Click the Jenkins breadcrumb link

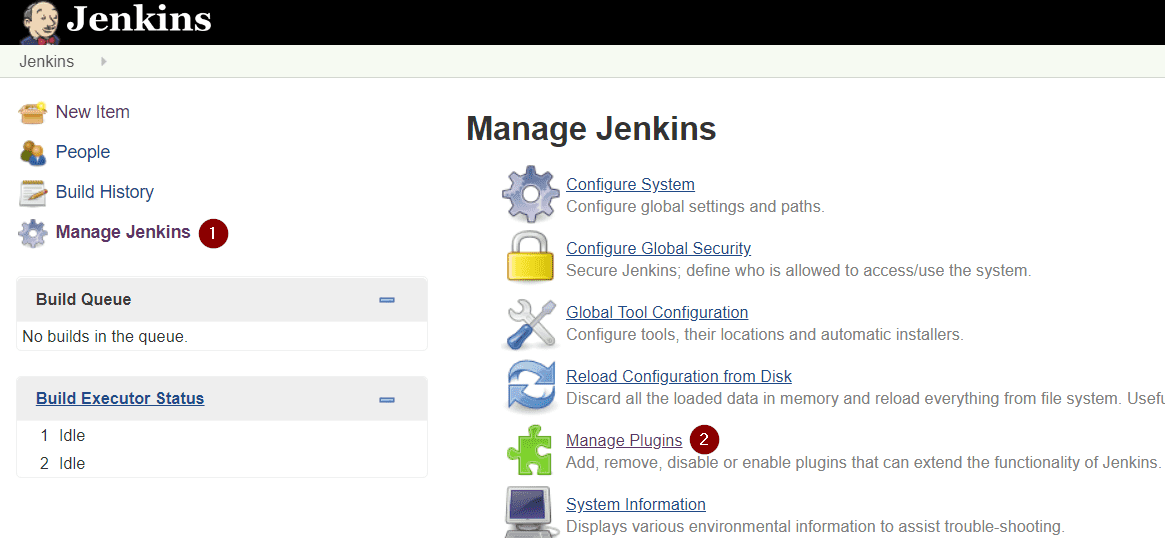click(47, 62)
